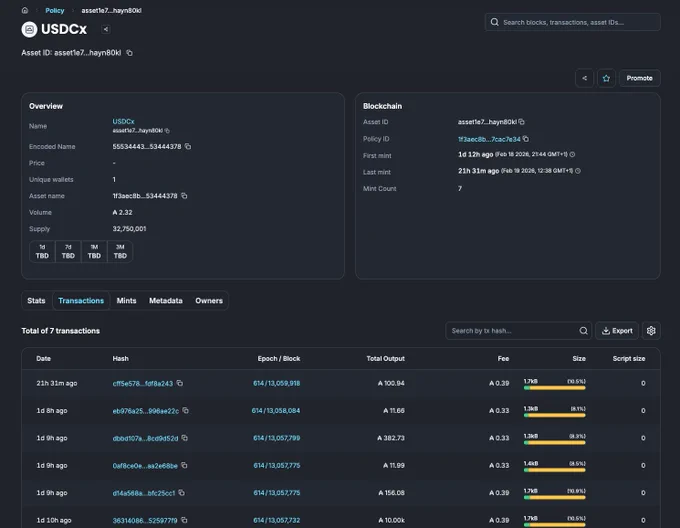Switch to the Mints tab
This screenshot has width=680, height=528.
click(x=126, y=300)
